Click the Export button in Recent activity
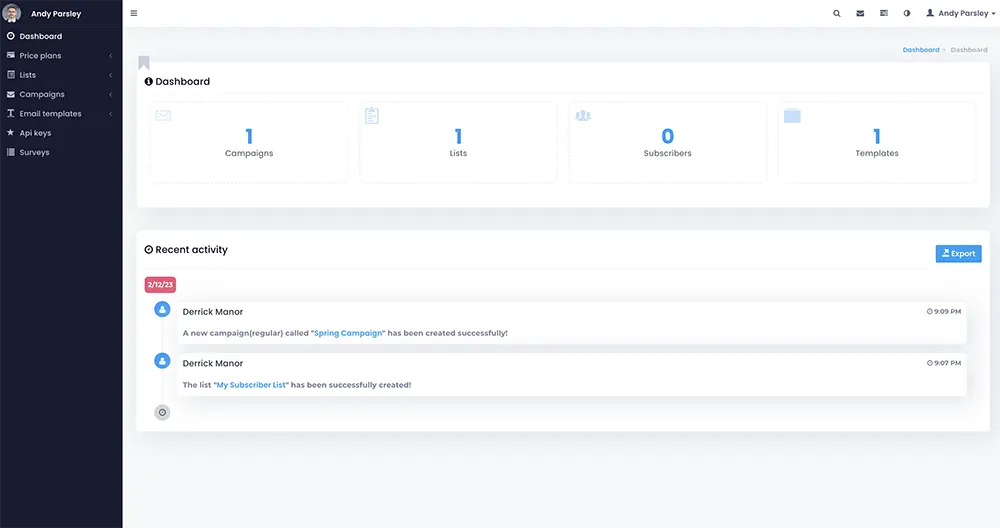The width and height of the screenshot is (1000, 528). 958,253
